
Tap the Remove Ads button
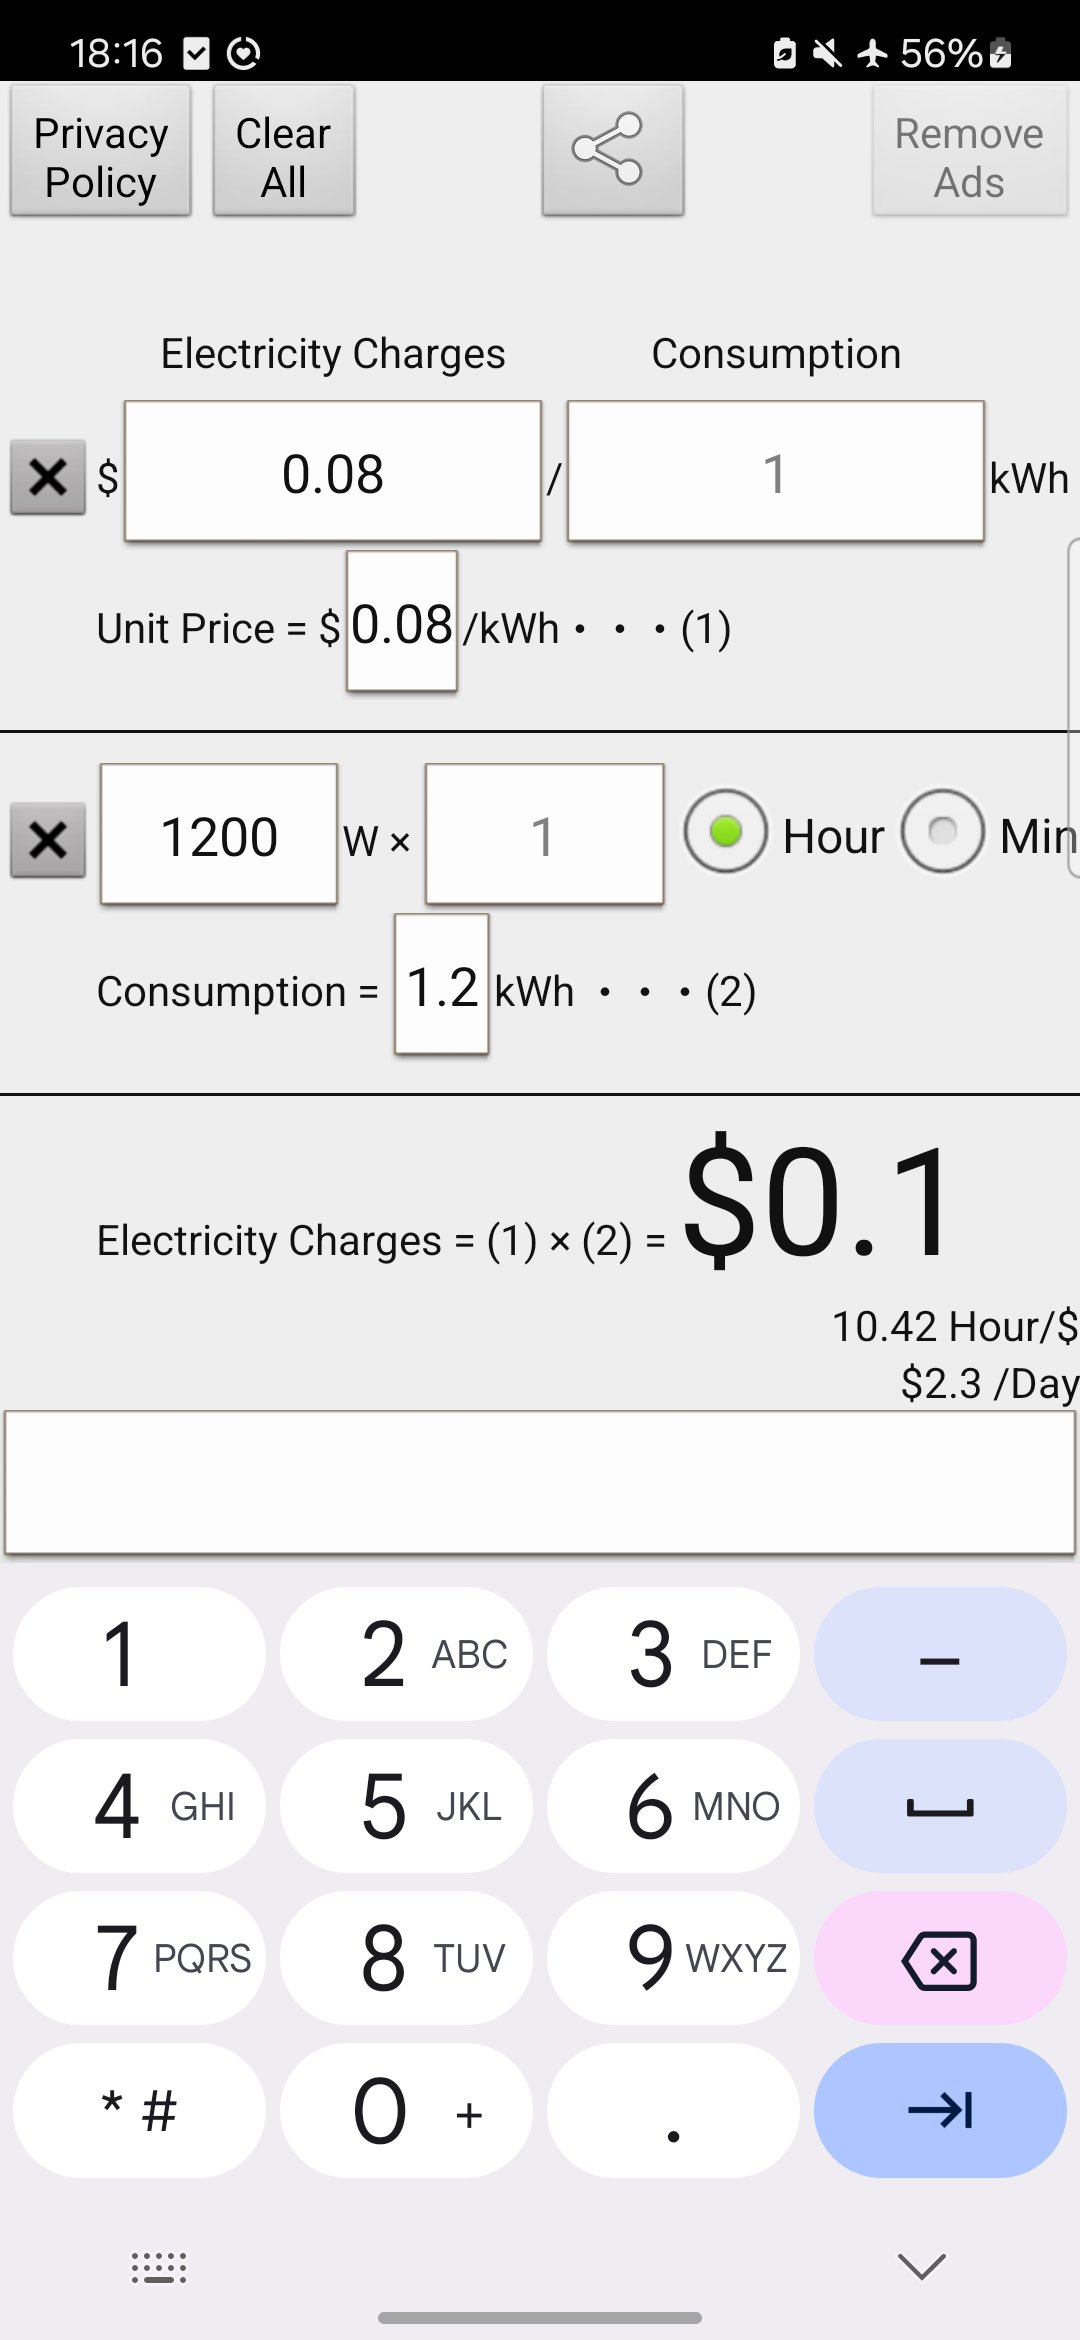click(969, 151)
